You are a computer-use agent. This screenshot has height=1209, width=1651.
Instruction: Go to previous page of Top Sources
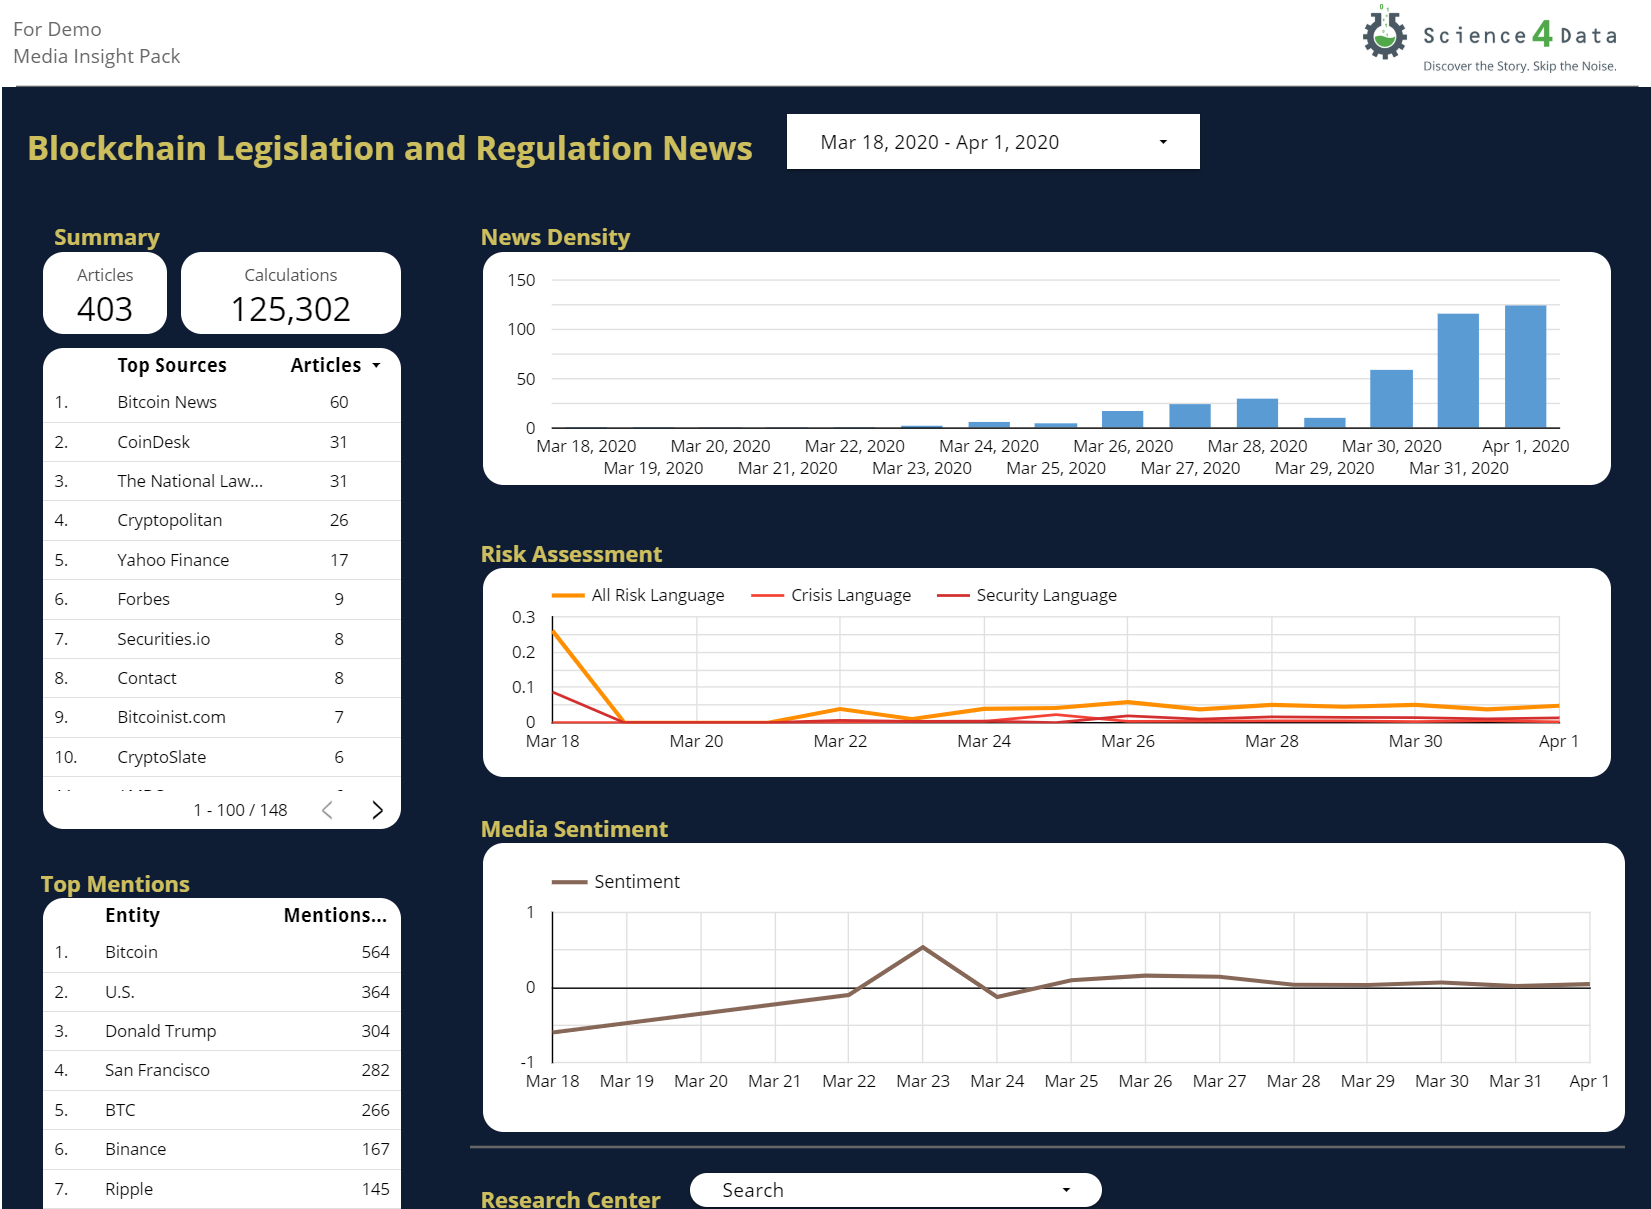click(x=327, y=810)
